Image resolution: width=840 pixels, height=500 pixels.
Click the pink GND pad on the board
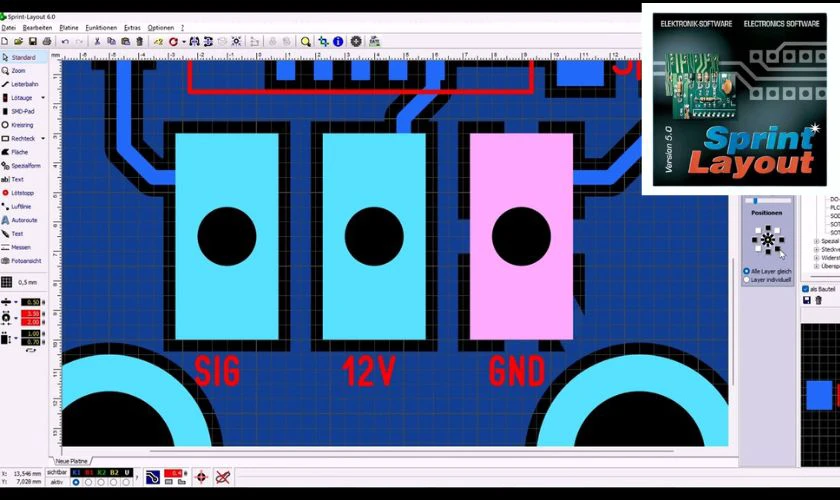point(521,236)
